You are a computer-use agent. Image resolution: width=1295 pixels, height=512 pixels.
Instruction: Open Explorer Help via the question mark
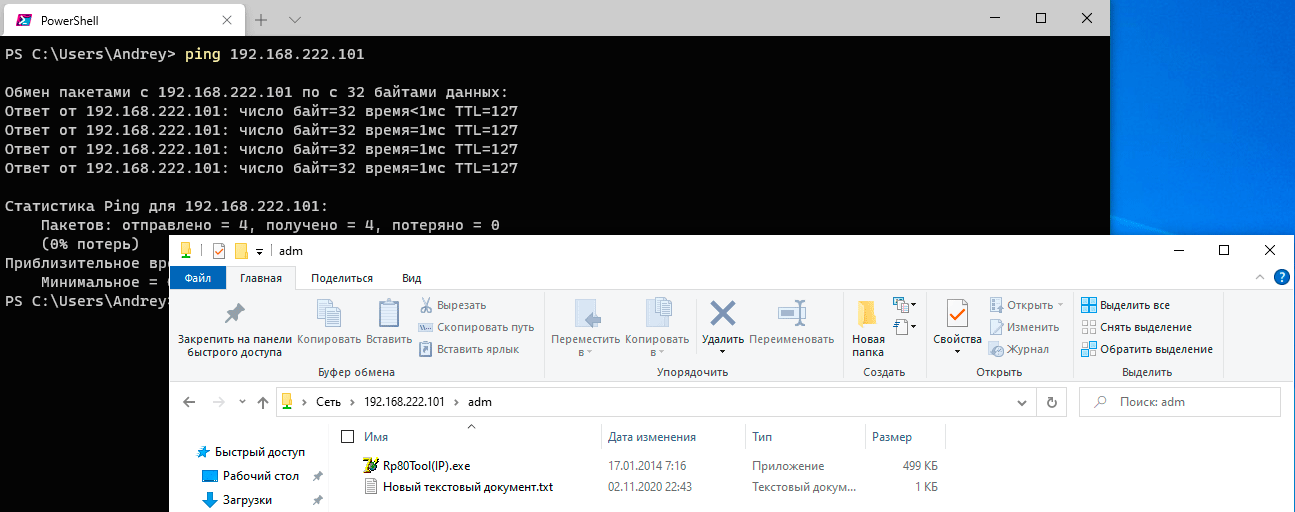point(1282,278)
